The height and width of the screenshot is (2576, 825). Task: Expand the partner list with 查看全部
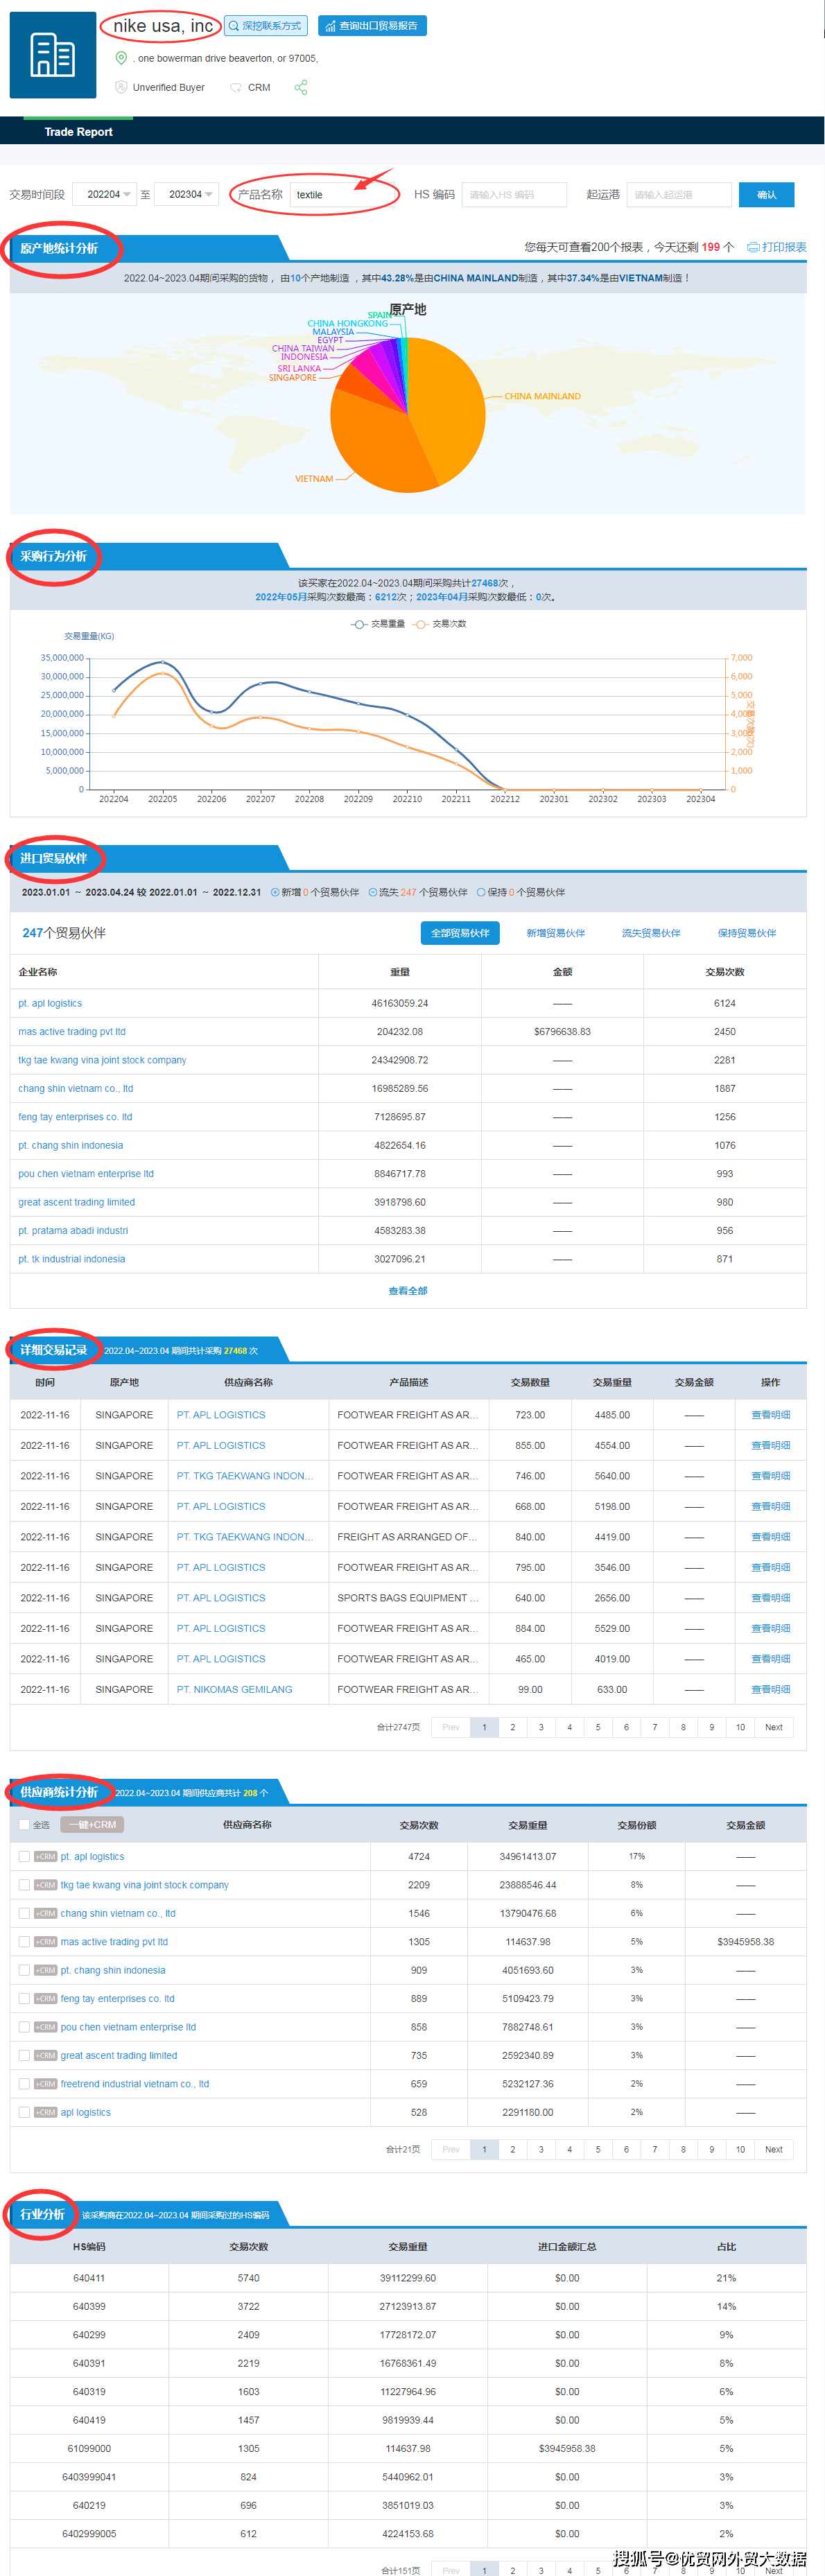point(407,1290)
